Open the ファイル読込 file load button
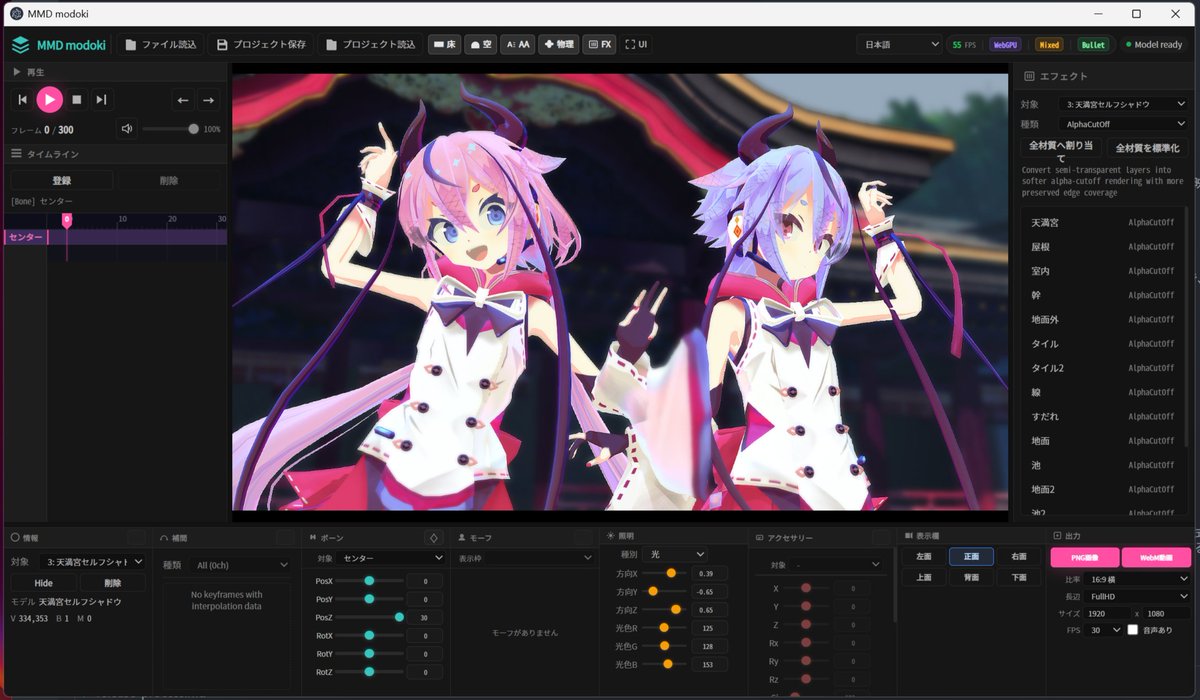 pyautogui.click(x=162, y=45)
